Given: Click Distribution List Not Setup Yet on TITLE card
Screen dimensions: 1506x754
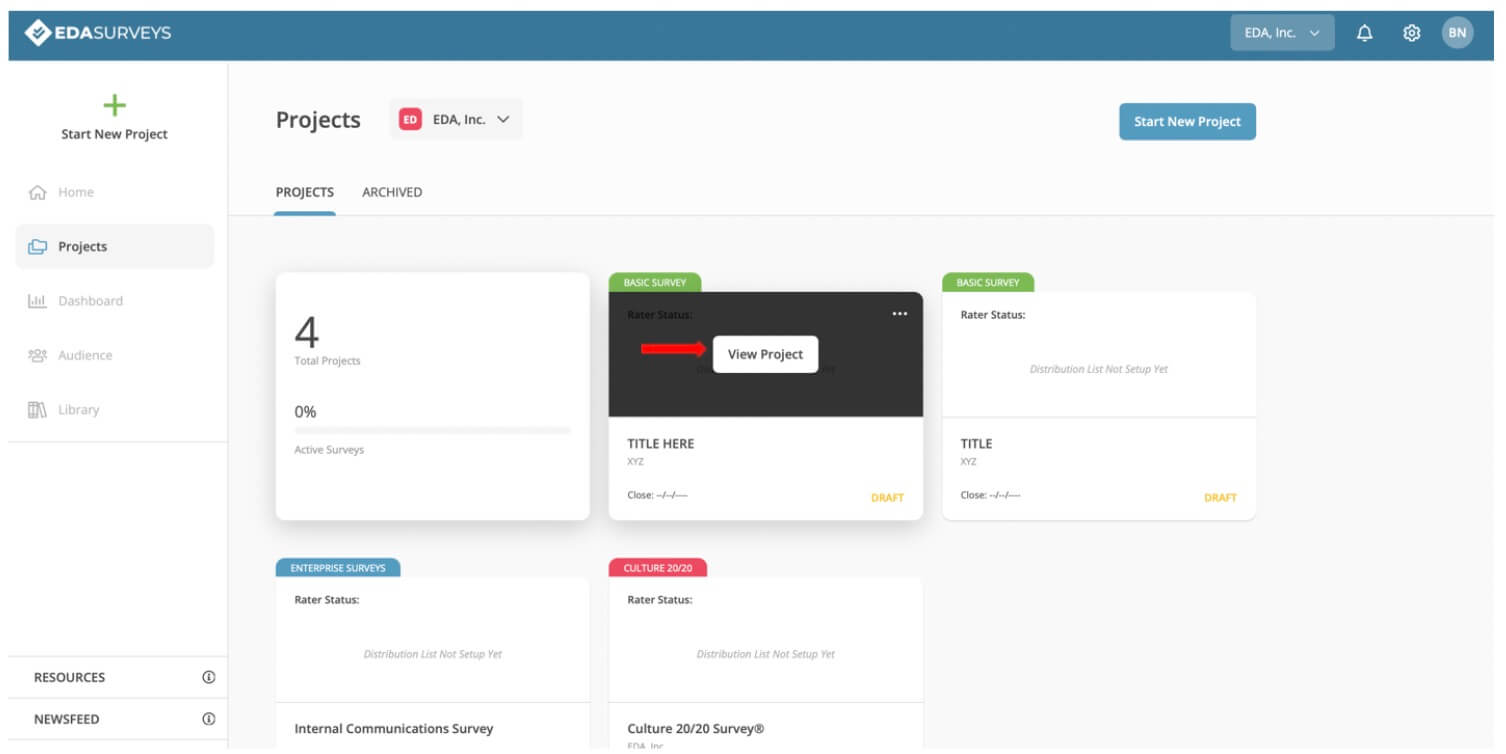Looking at the screenshot, I should (x=1099, y=369).
